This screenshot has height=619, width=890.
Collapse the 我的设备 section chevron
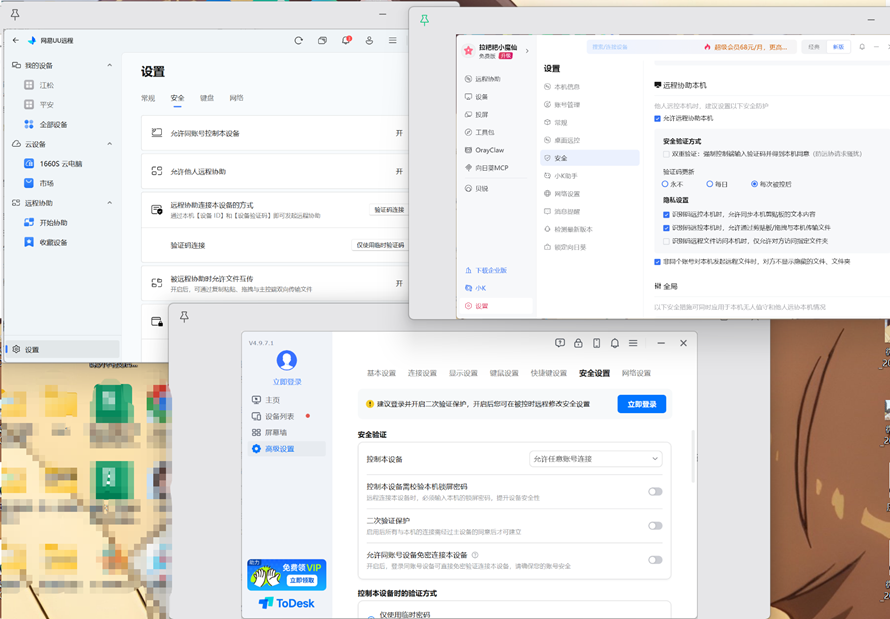pyautogui.click(x=110, y=65)
